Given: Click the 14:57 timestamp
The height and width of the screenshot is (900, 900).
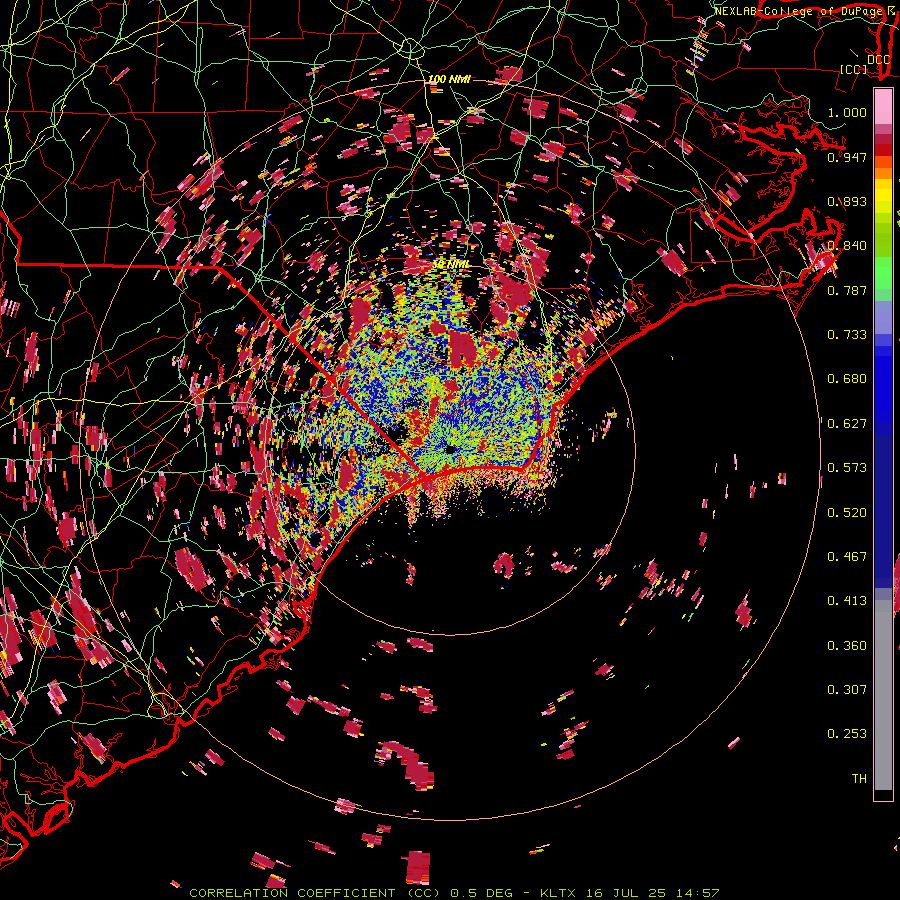Looking at the screenshot, I should coord(697,893).
